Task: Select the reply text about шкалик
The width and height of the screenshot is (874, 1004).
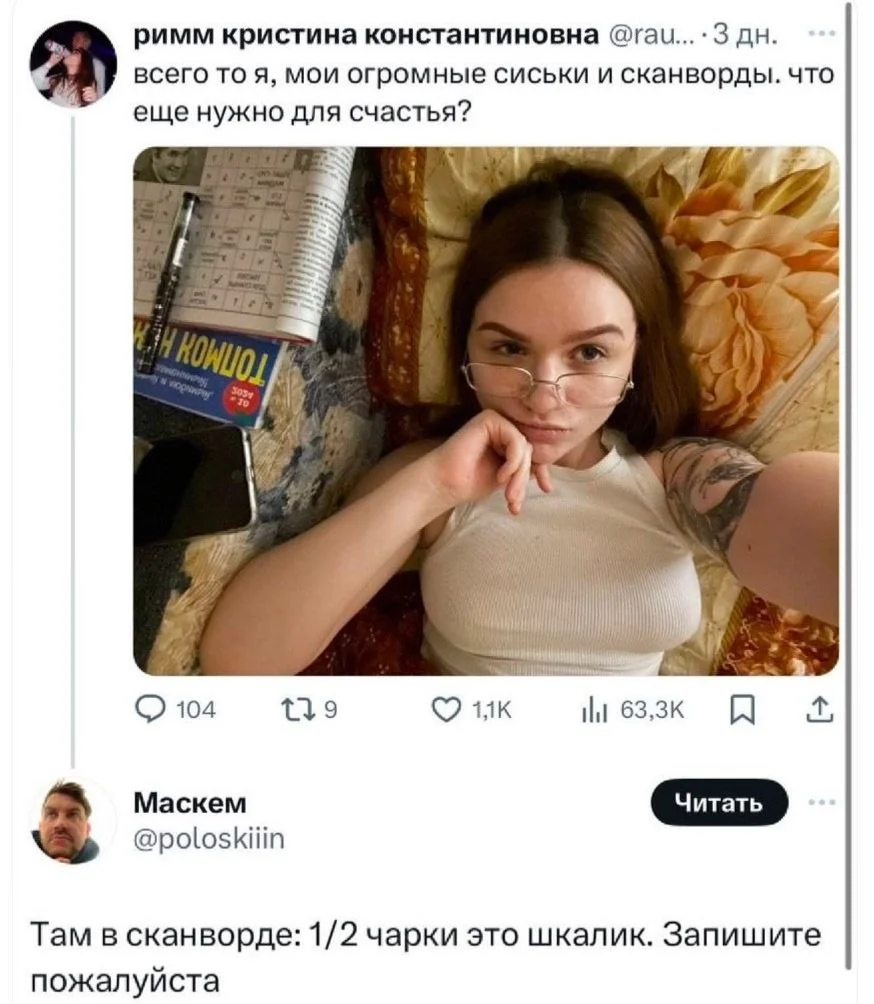Action: click(426, 957)
